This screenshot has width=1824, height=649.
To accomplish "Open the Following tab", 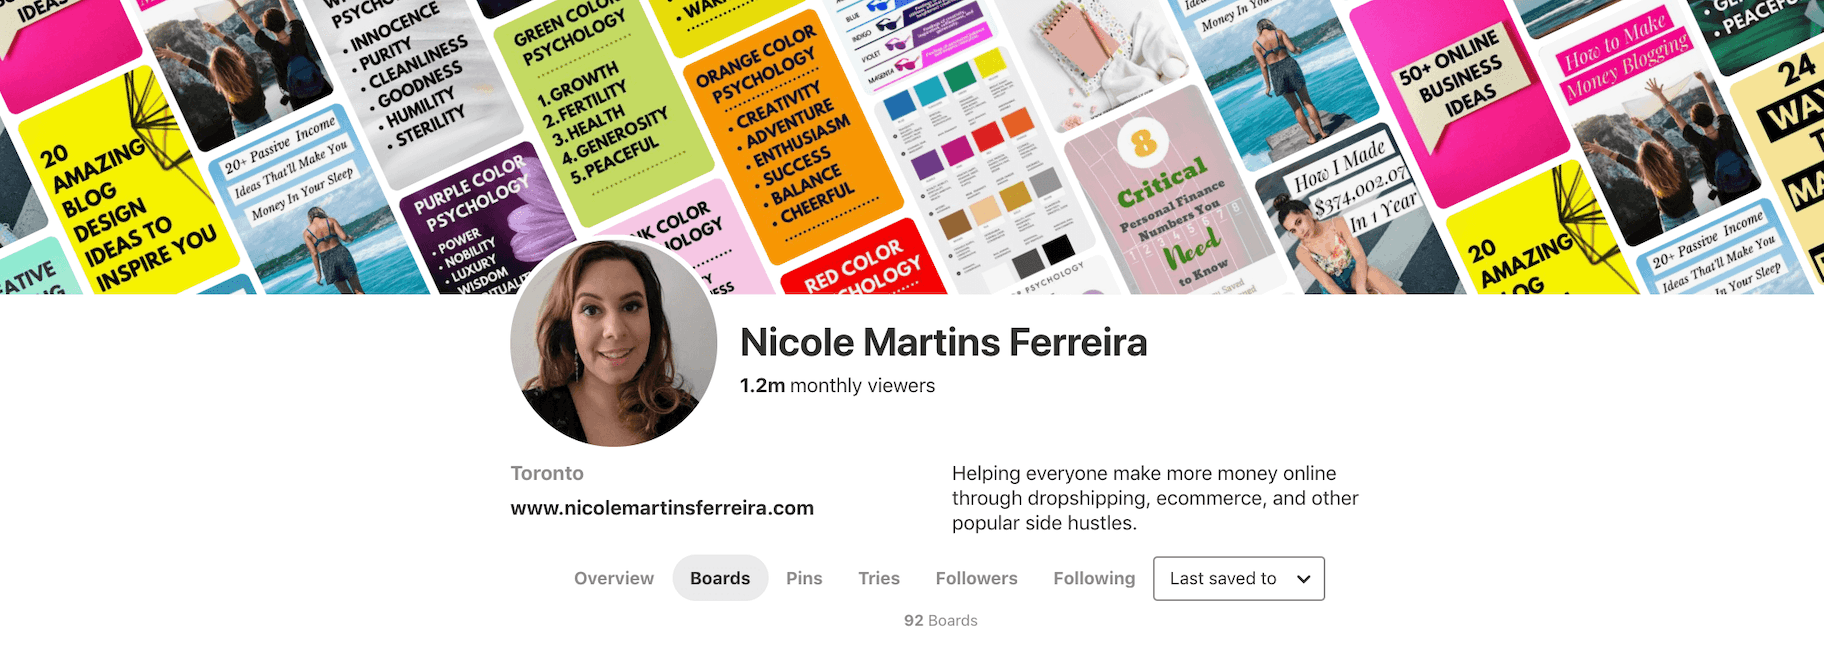I will tap(1094, 578).
